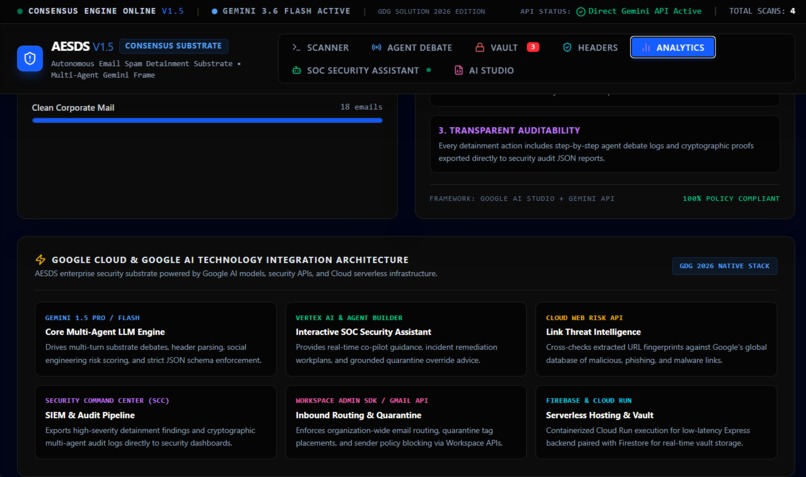806x477 pixels.
Task: Click the yellow lightning bolt icon beside Google Cloud heading
Action: (40, 260)
